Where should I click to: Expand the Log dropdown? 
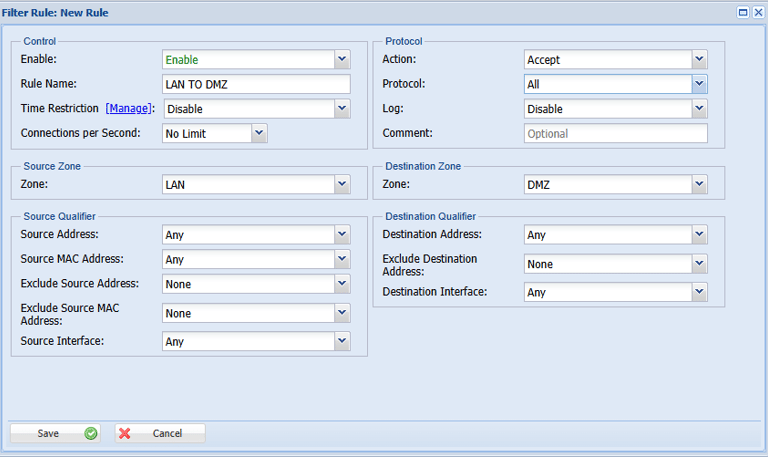(699, 109)
